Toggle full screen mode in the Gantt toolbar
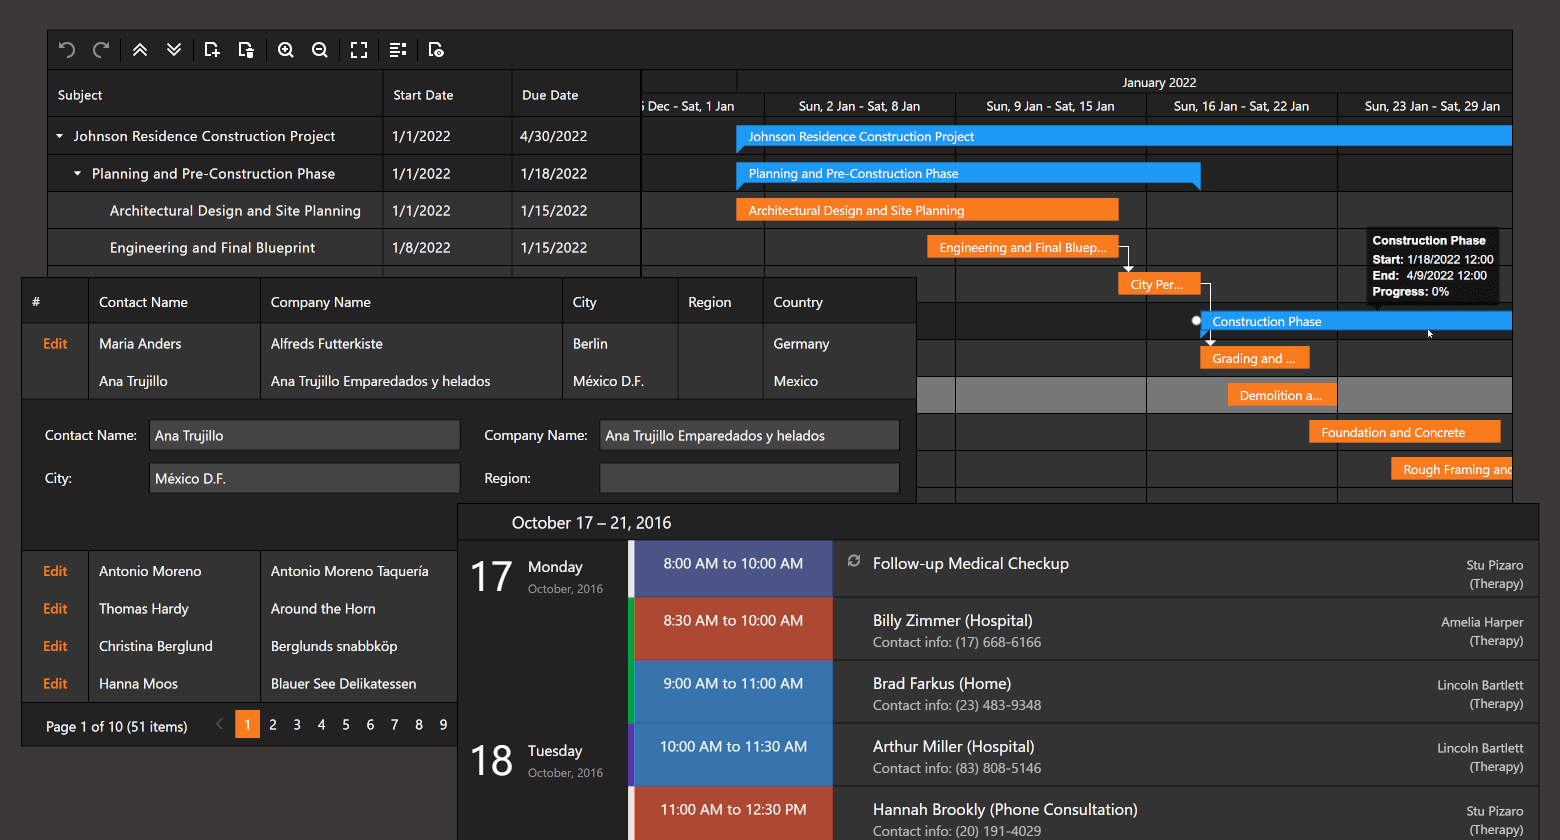 click(359, 50)
